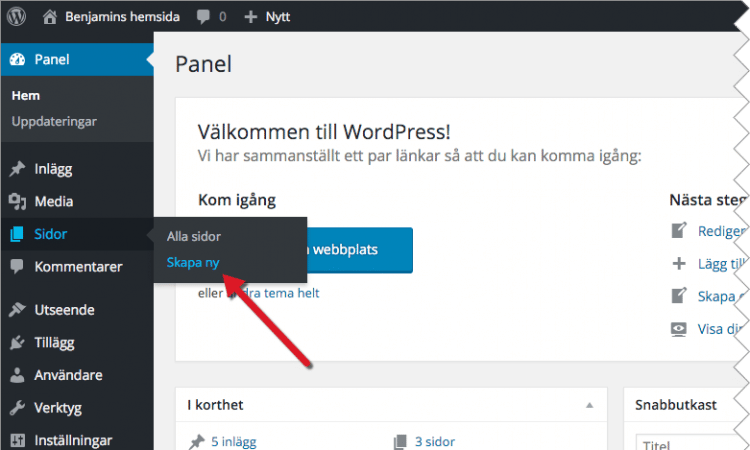Click the home icon beside Benjamins hemsida
This screenshot has height=450, width=750.
point(50,17)
